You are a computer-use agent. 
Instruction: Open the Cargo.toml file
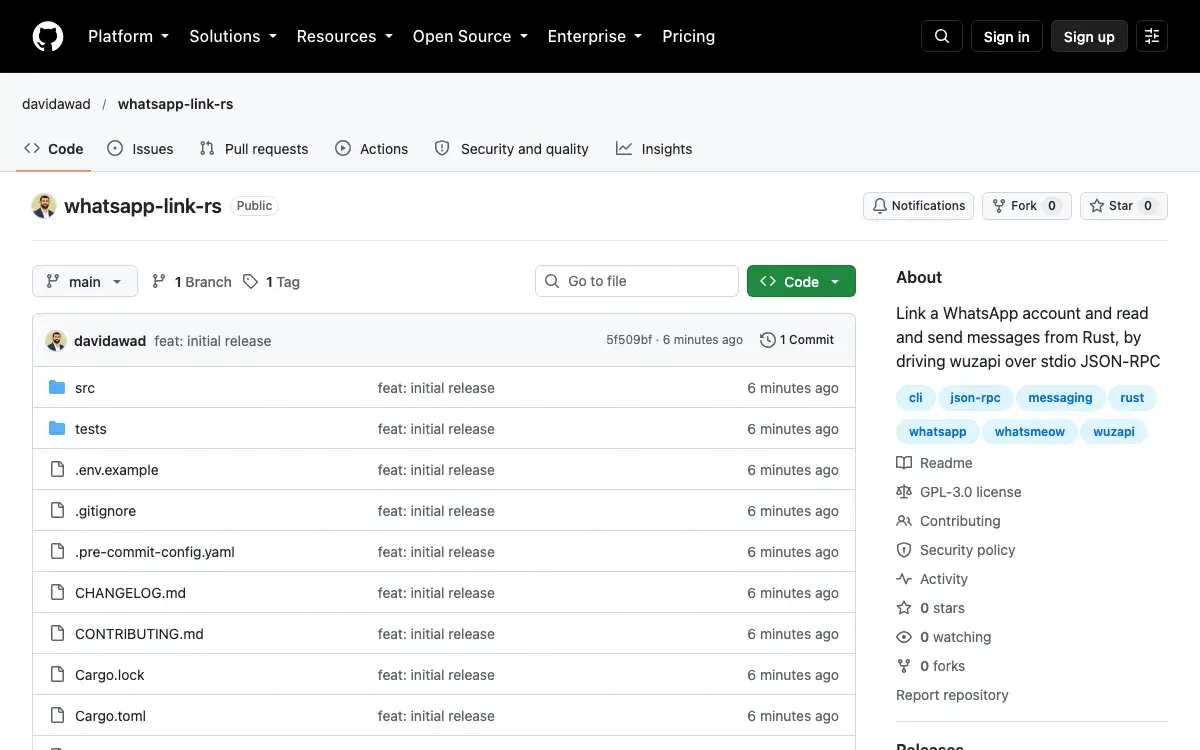[x=110, y=716]
